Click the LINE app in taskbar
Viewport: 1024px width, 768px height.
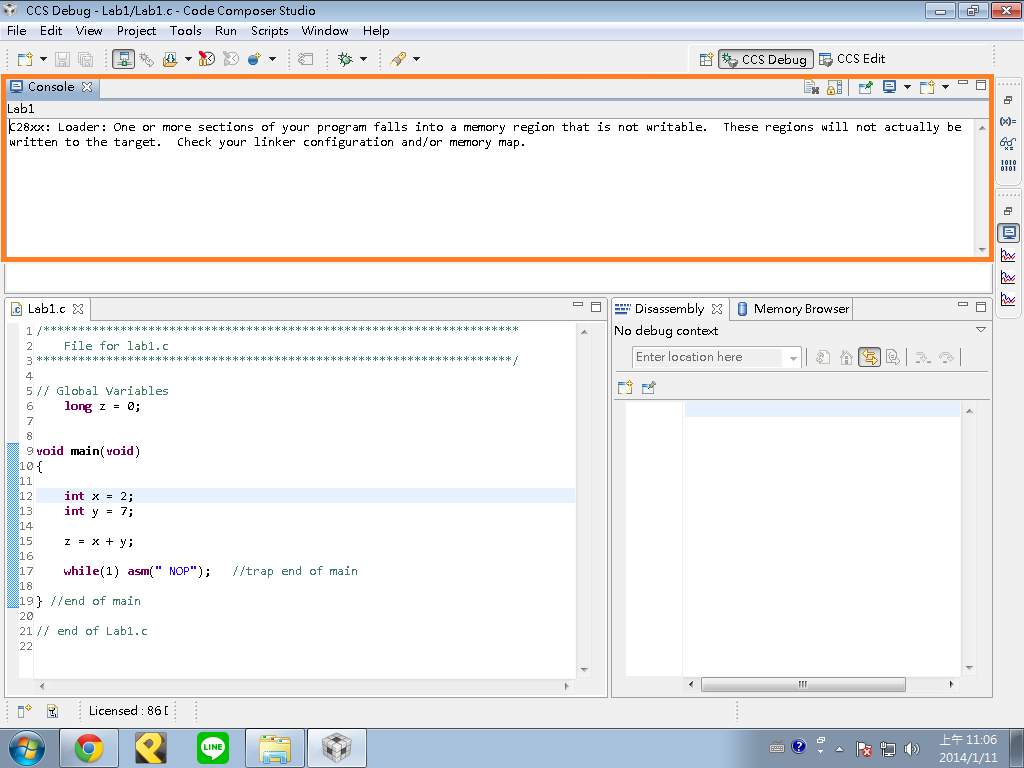coord(212,747)
